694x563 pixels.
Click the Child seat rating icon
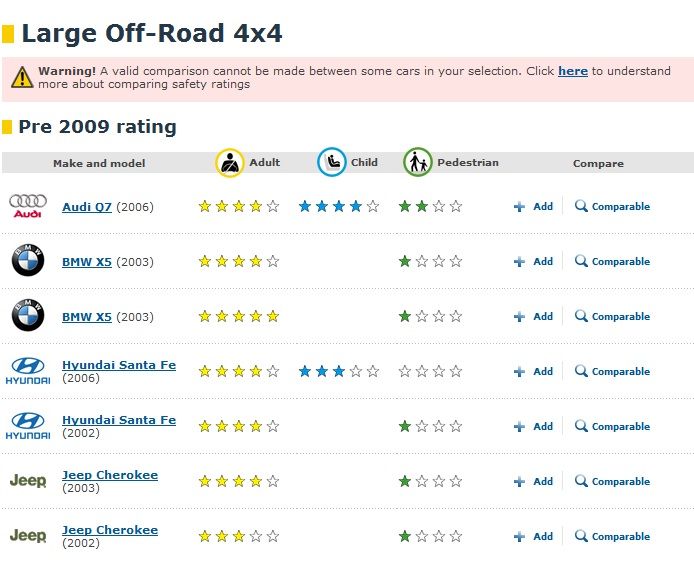(x=332, y=162)
